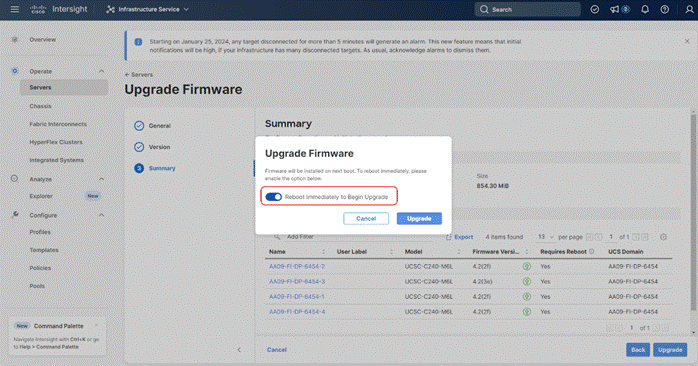Sort by the User Label column header
The width and height of the screenshot is (698, 366).
[352, 252]
